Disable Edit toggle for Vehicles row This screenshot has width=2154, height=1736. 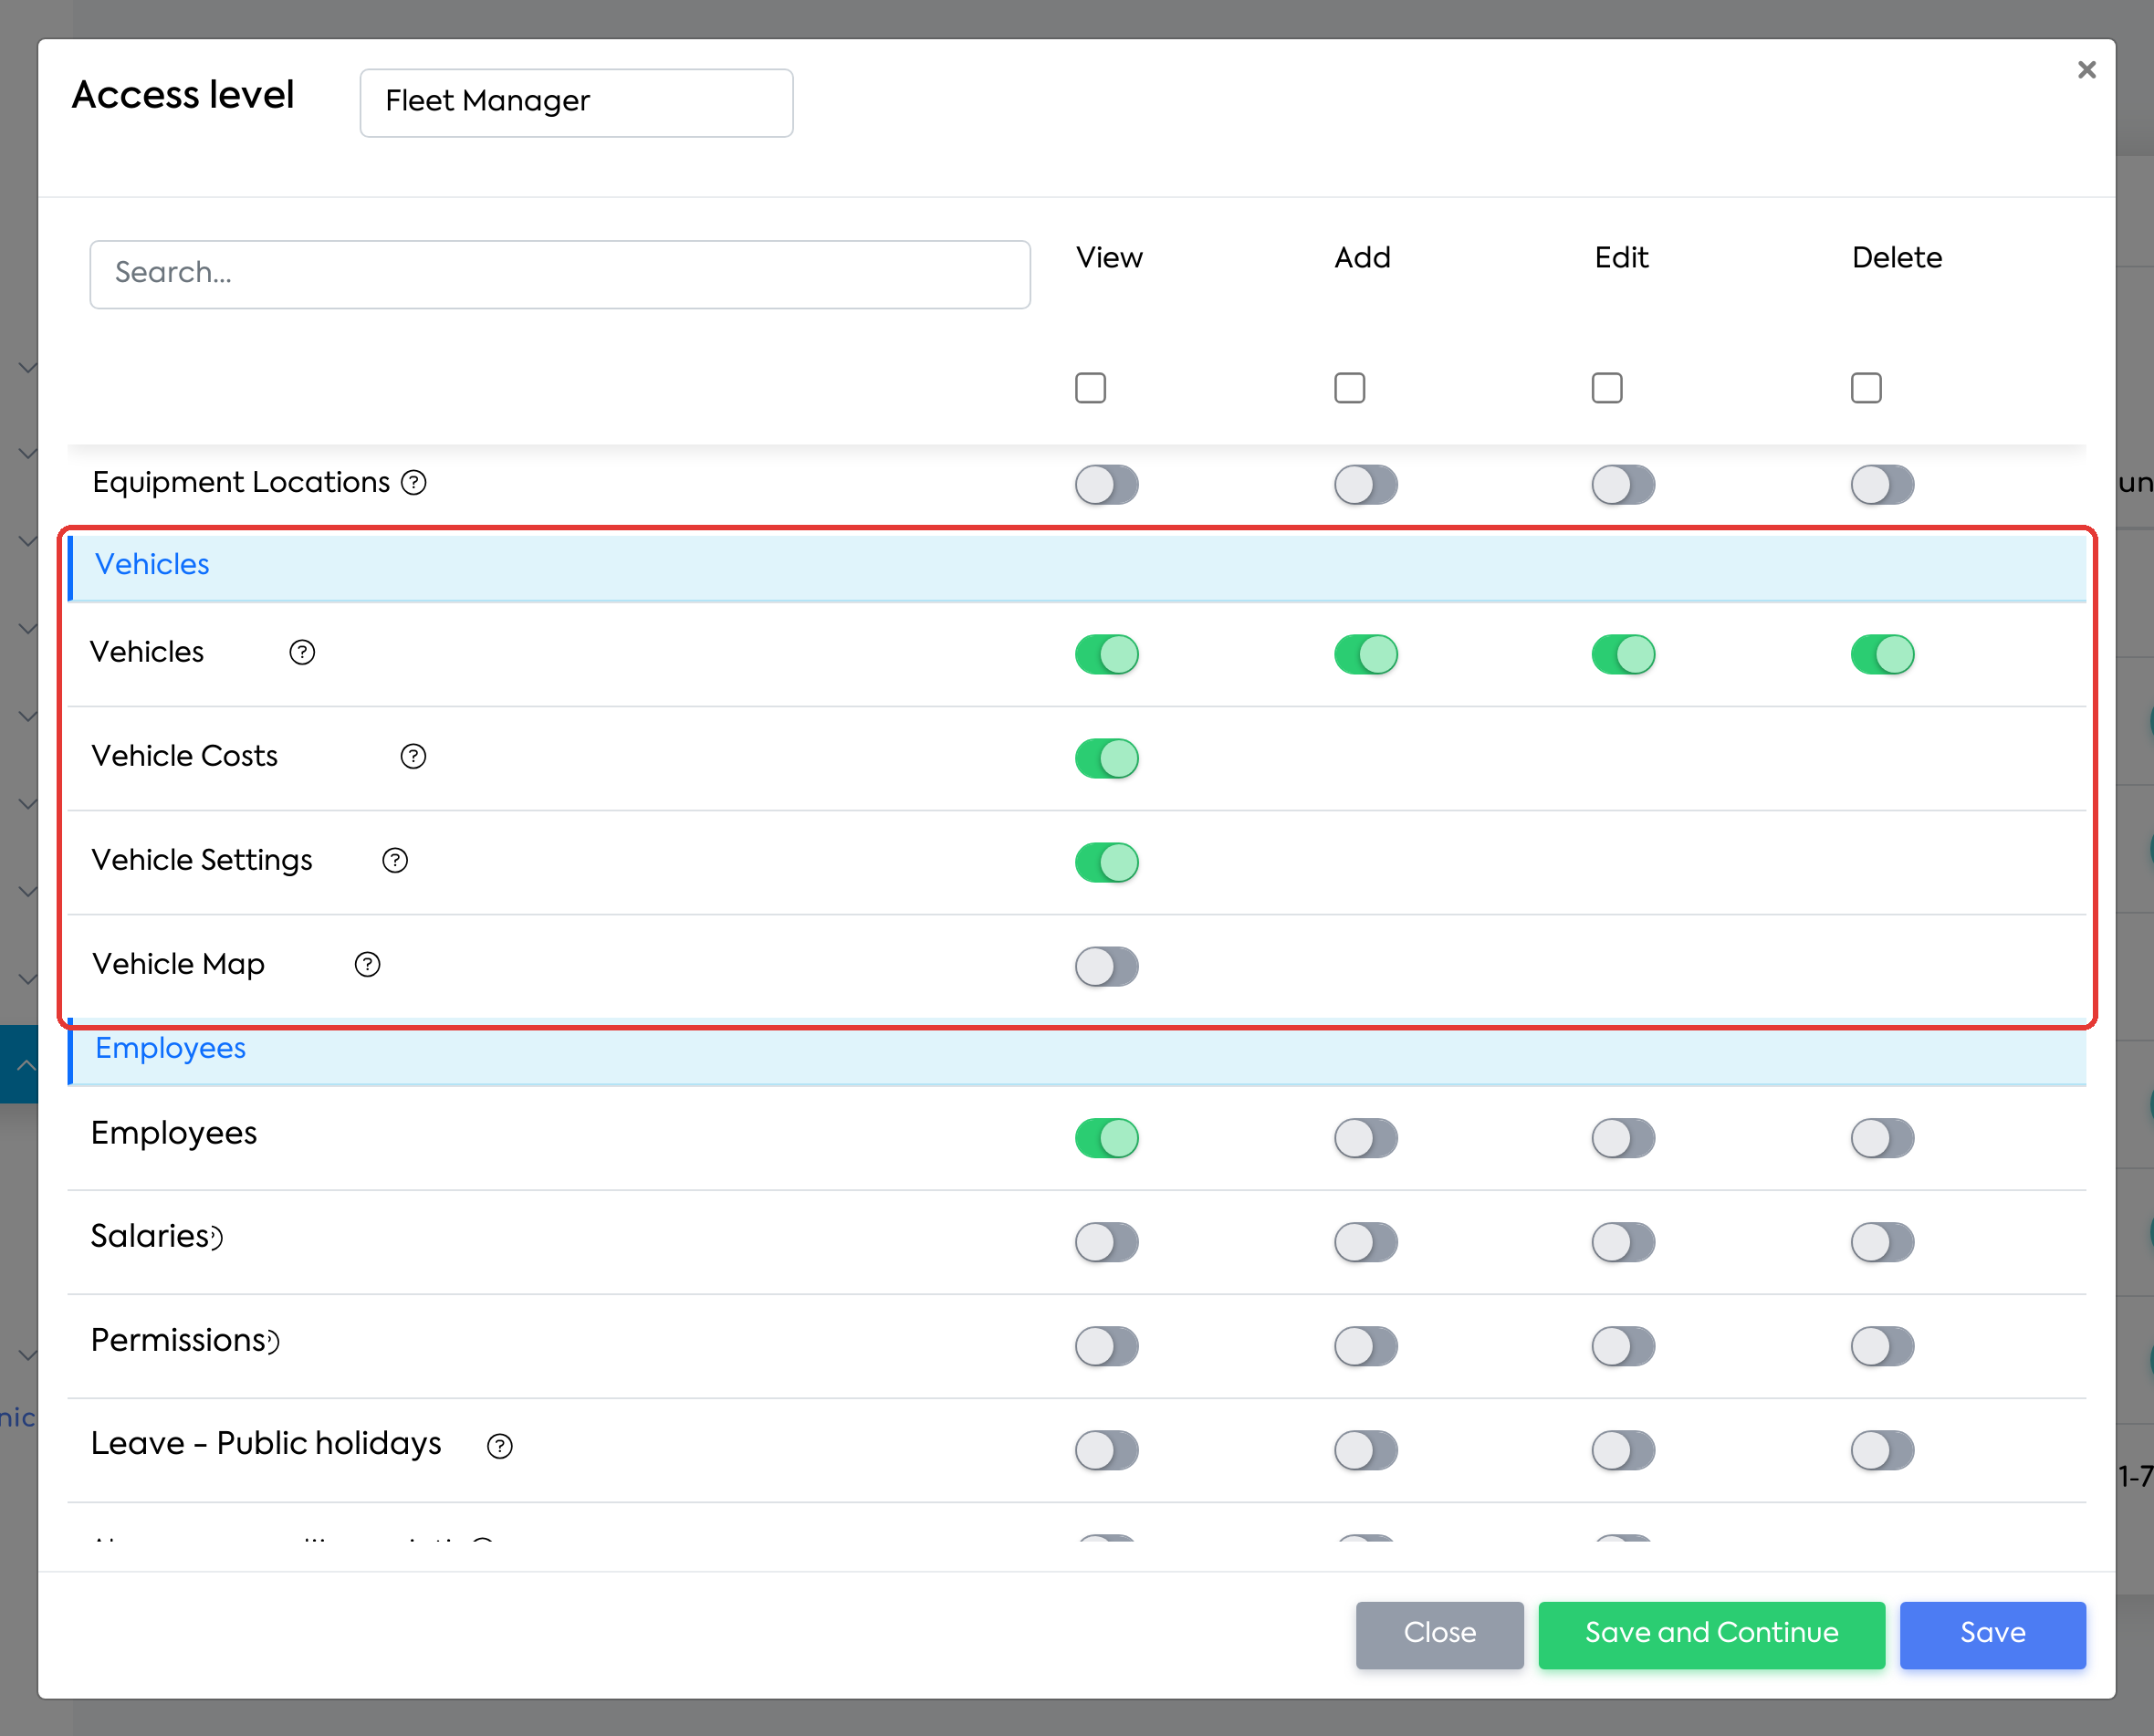1624,655
